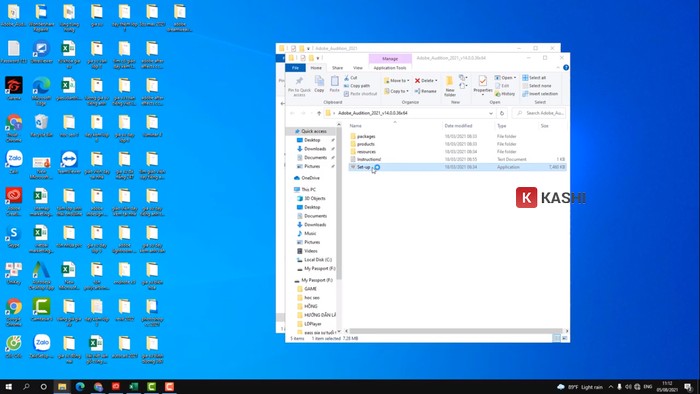Open the Recycle Bin desktop icon
Viewport: 700px width, 394px height.
coord(41,126)
